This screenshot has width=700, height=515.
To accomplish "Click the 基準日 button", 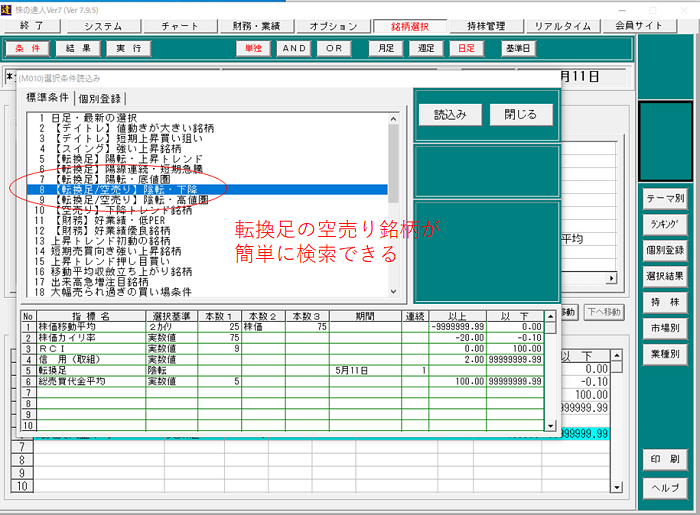I will pyautogui.click(x=519, y=48).
